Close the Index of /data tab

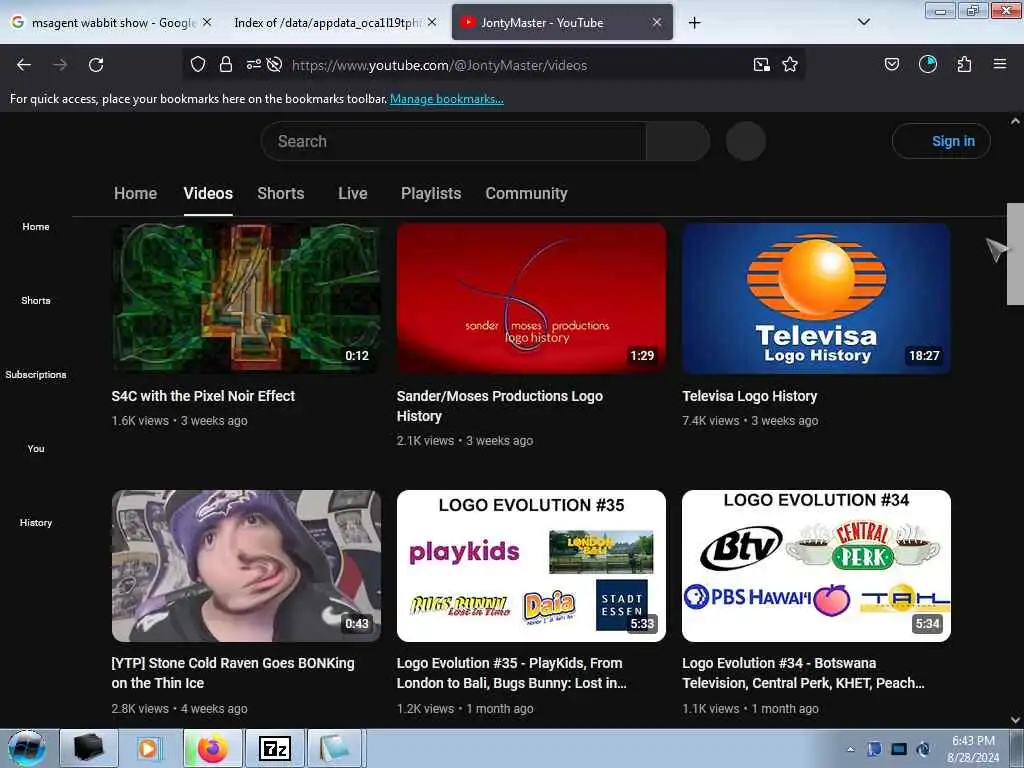tap(432, 22)
